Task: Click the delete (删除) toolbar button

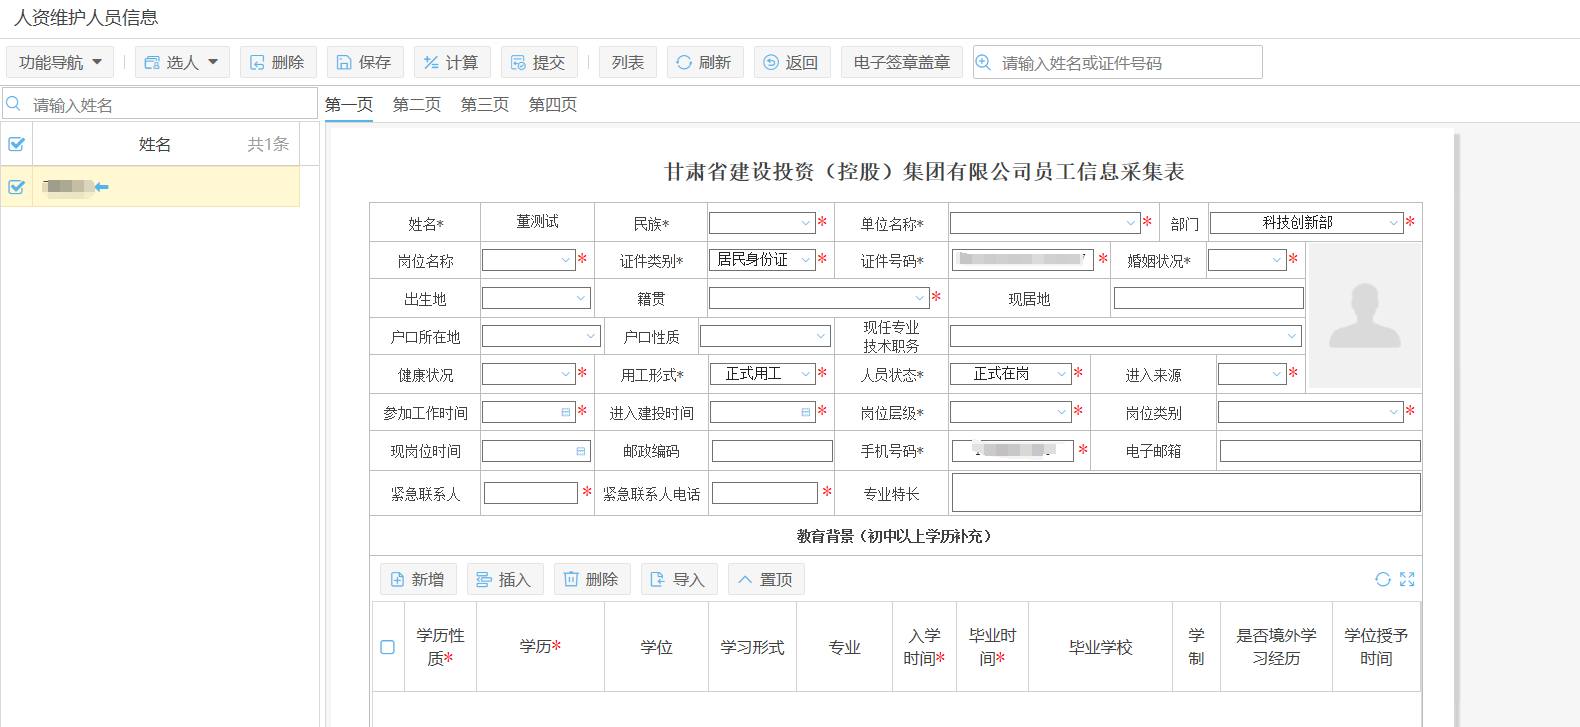Action: click(x=278, y=62)
